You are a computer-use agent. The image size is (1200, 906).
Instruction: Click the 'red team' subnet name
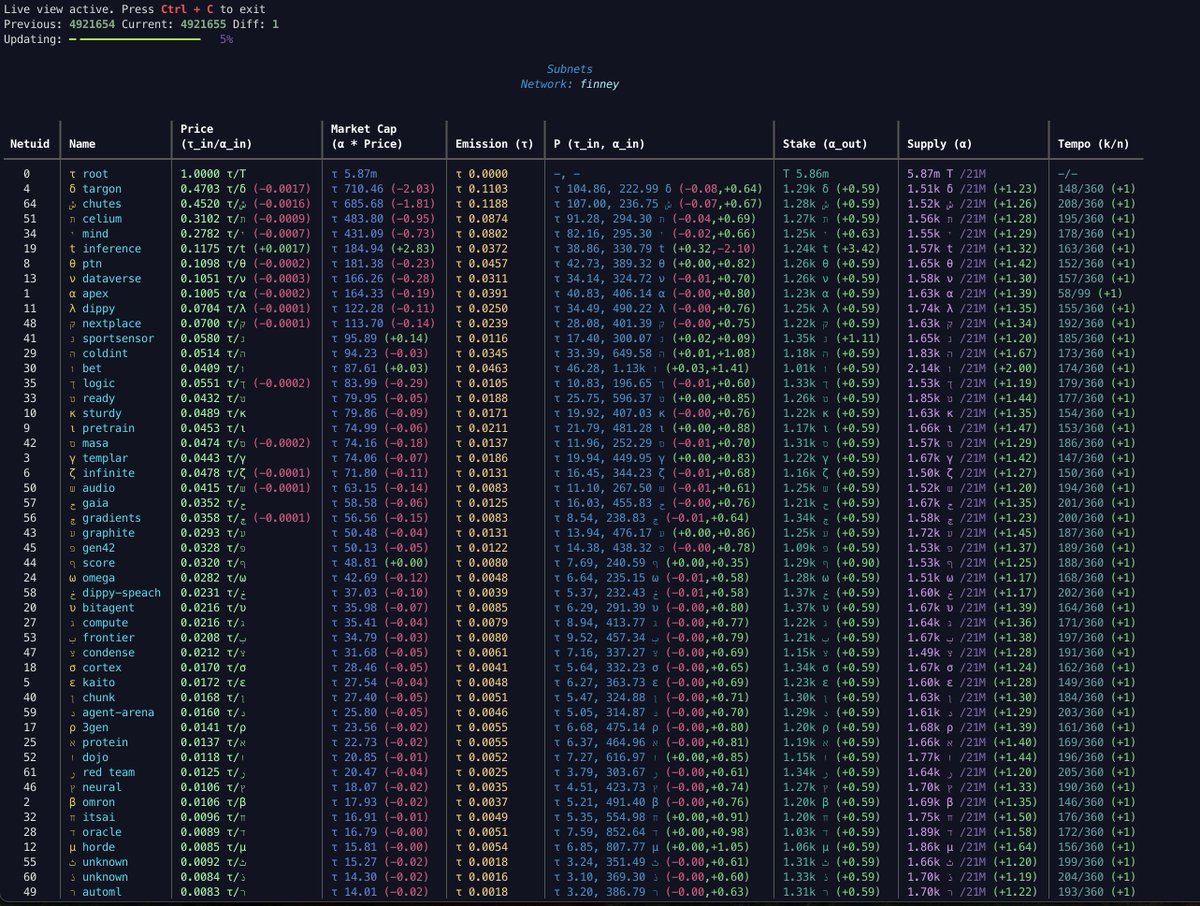pos(109,772)
